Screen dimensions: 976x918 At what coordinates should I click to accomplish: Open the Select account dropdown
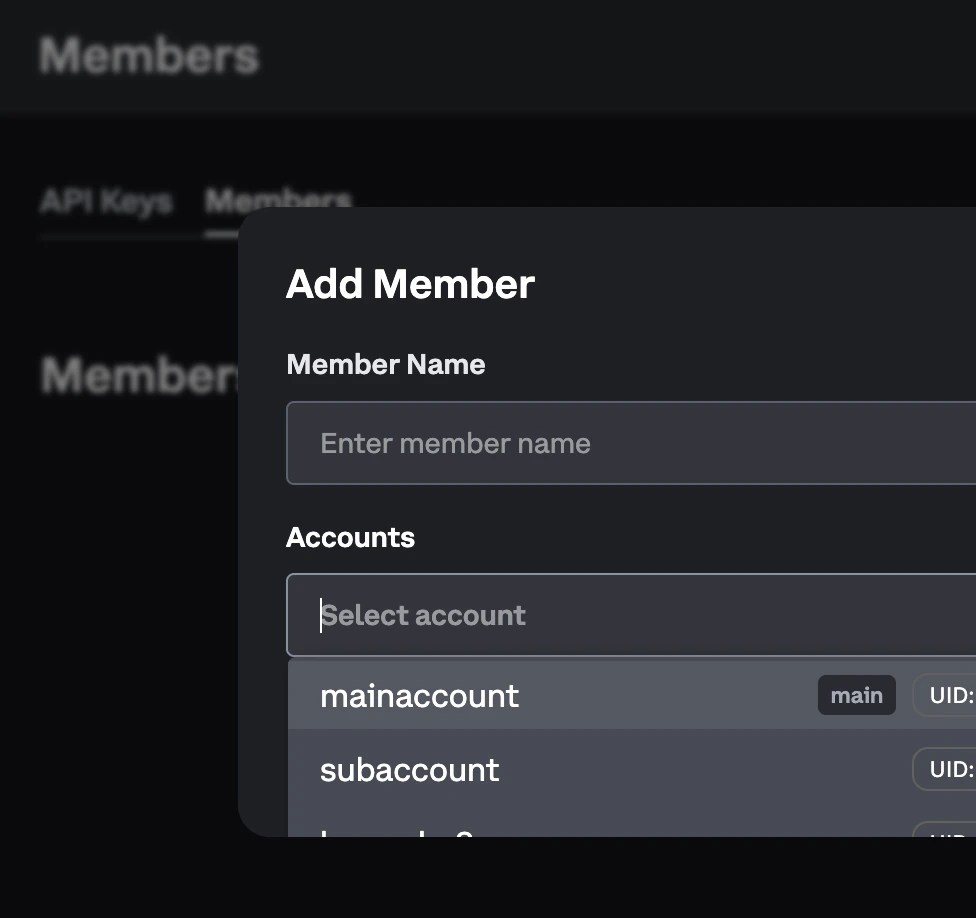tap(630, 615)
